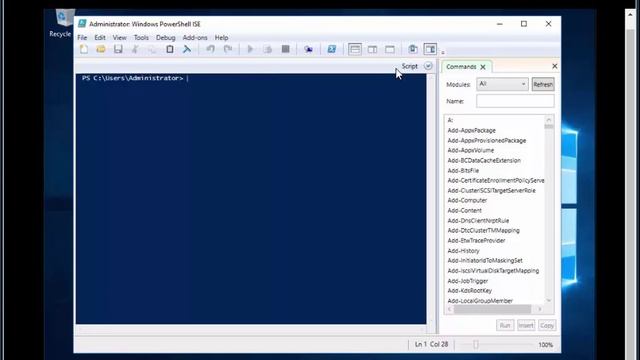
Task: Click the PowerShell ISE title bar app icon
Action: click(x=82, y=24)
